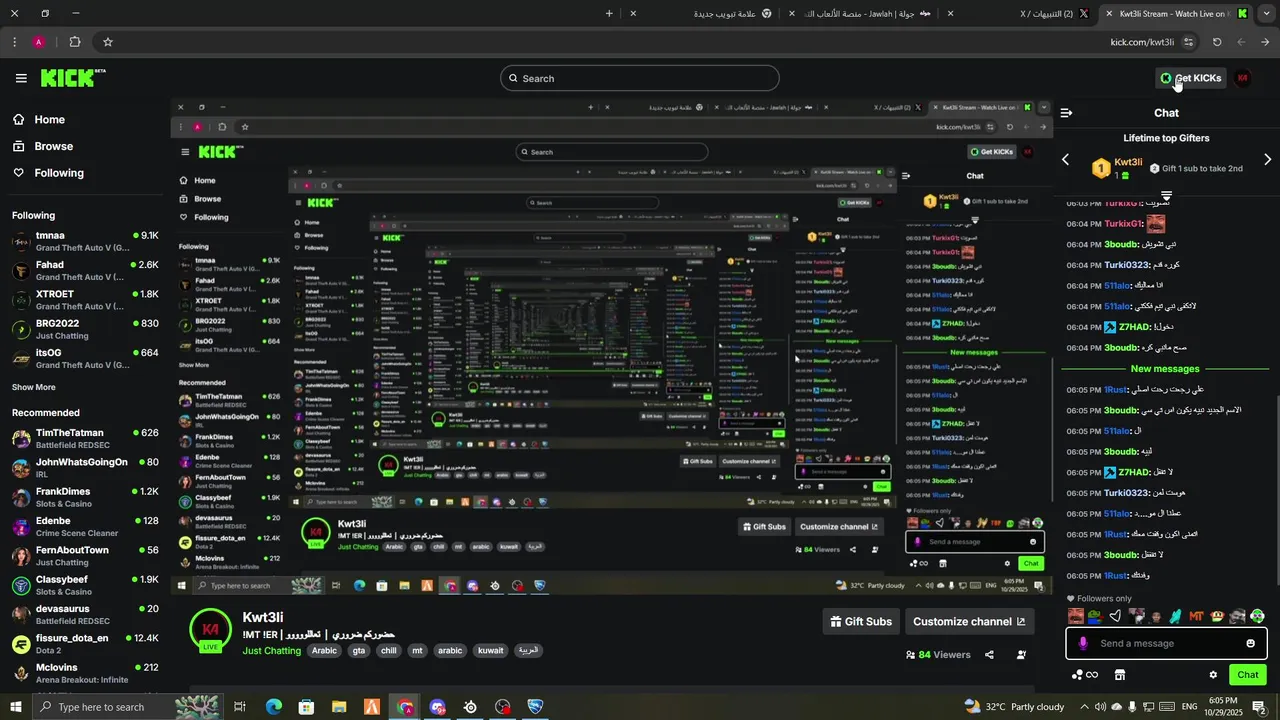
Task: Focus the Kick Search field
Action: point(640,78)
